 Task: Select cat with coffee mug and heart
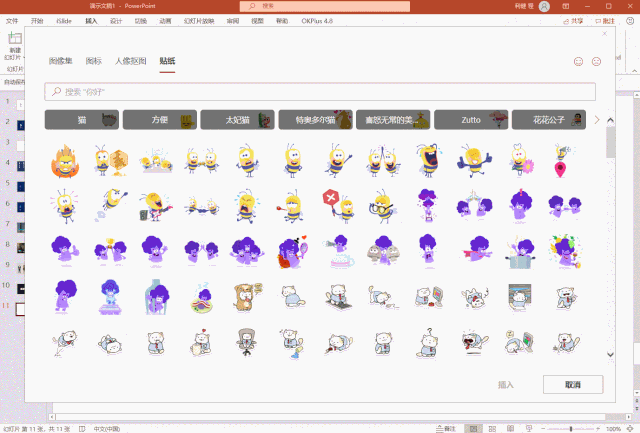pos(200,343)
